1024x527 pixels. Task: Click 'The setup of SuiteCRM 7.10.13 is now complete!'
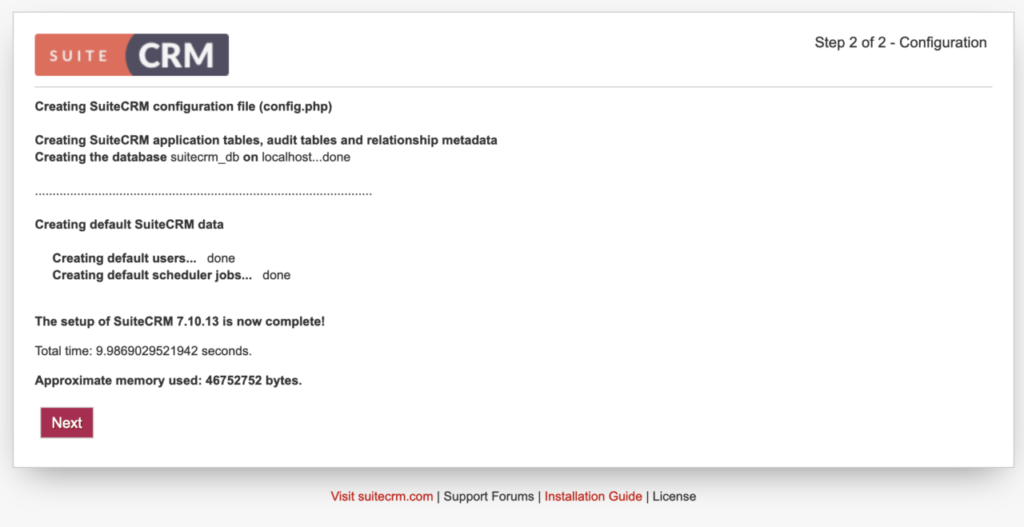pyautogui.click(x=180, y=322)
